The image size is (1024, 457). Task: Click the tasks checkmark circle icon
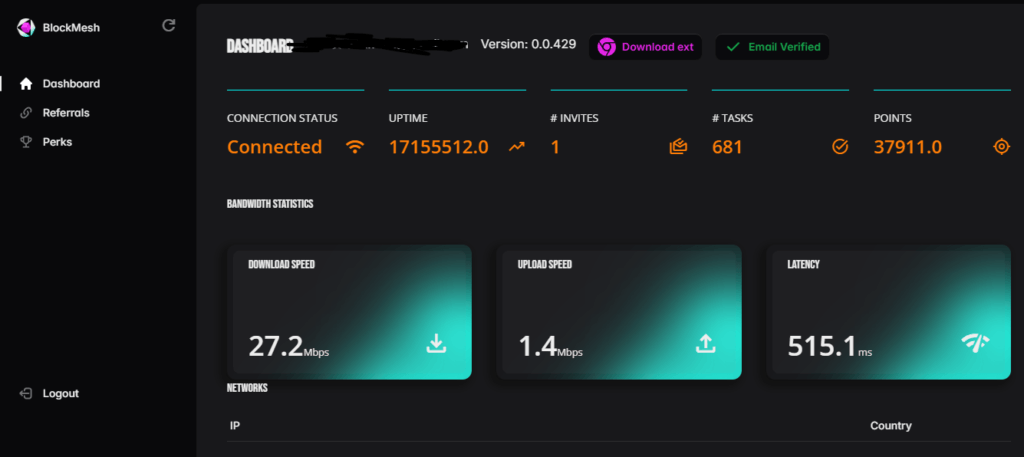(840, 147)
